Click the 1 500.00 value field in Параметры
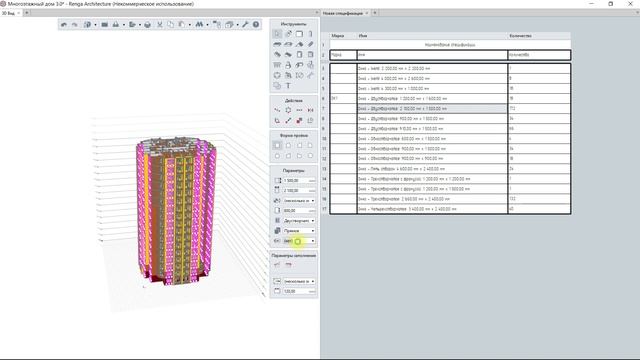This screenshot has width=640, height=360. tap(299, 180)
